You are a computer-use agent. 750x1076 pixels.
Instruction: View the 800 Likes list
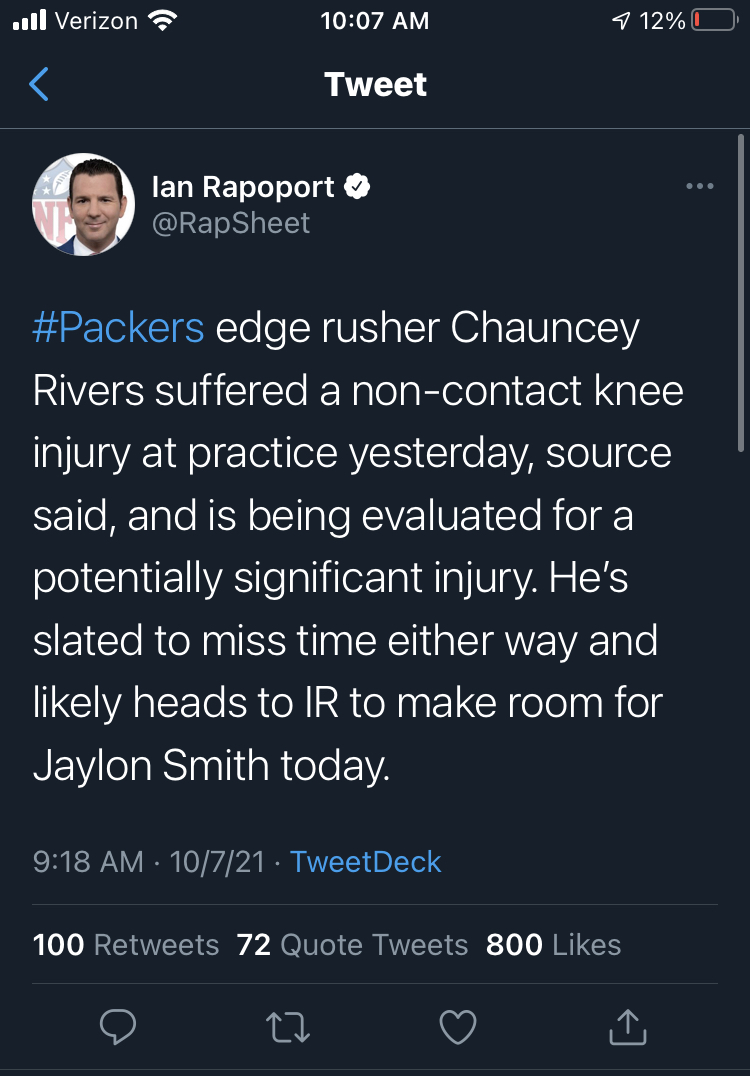click(553, 944)
